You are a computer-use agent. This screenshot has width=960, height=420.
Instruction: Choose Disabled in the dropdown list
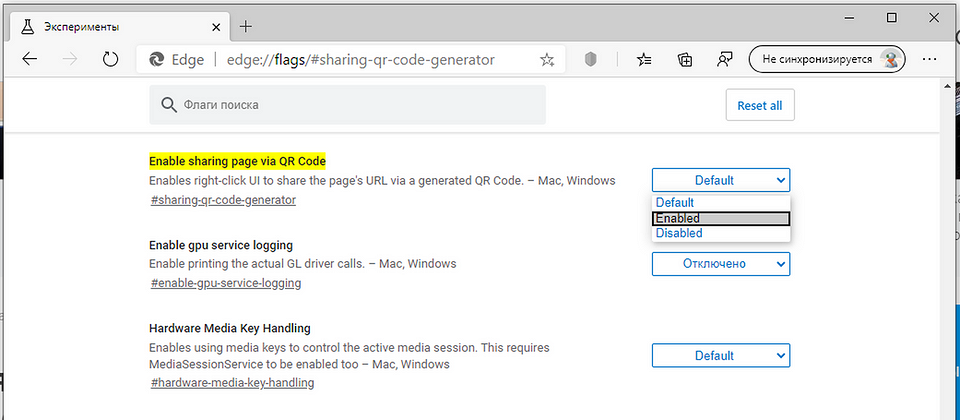pyautogui.click(x=721, y=233)
